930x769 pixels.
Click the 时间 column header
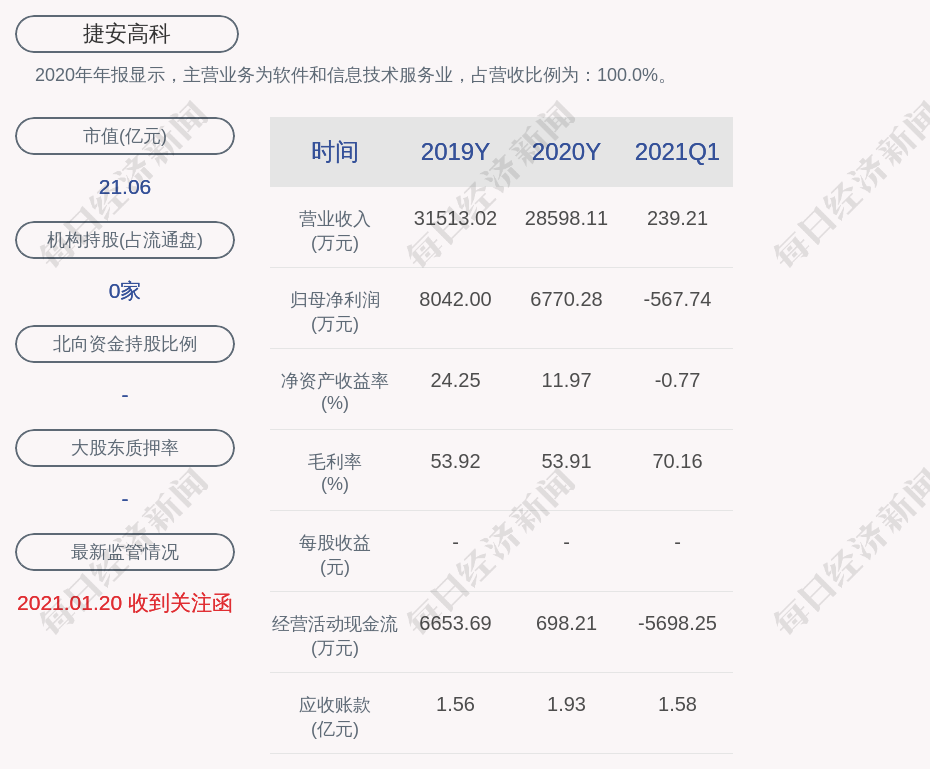335,152
